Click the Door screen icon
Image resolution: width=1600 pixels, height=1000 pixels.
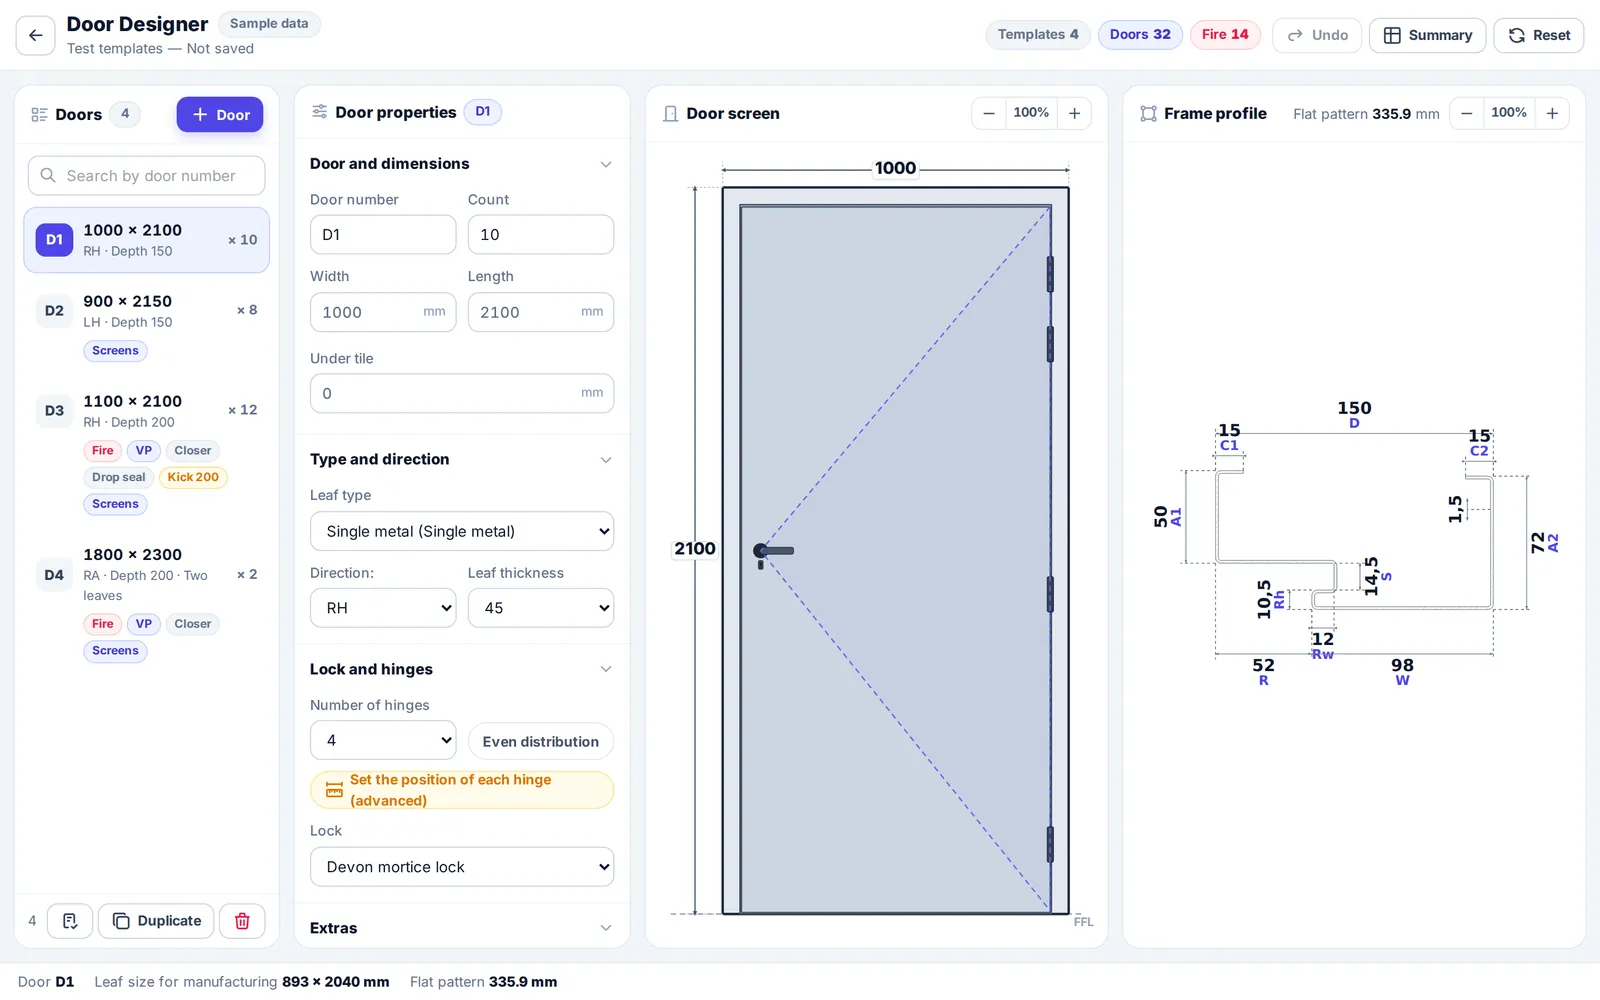click(x=671, y=114)
